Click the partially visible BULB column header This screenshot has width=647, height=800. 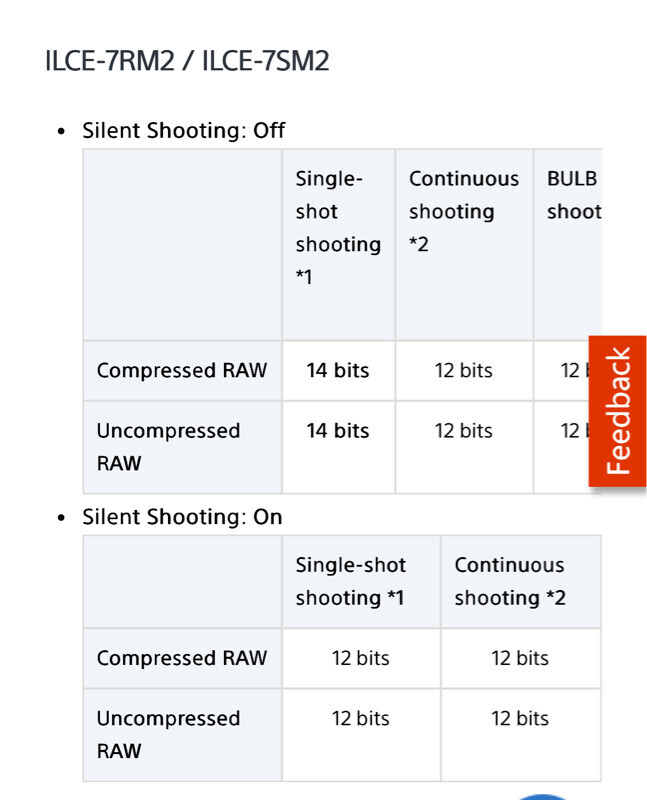click(x=574, y=195)
